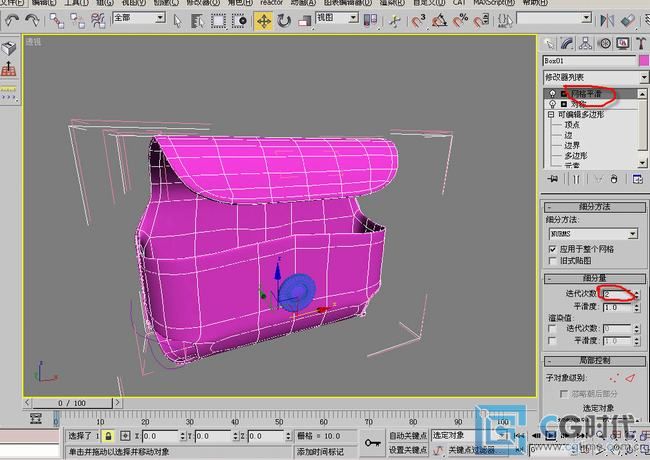Viewport: 650px width, 460px height.
Task: Toggle Show End Result icon under the stack
Action: click(x=576, y=179)
